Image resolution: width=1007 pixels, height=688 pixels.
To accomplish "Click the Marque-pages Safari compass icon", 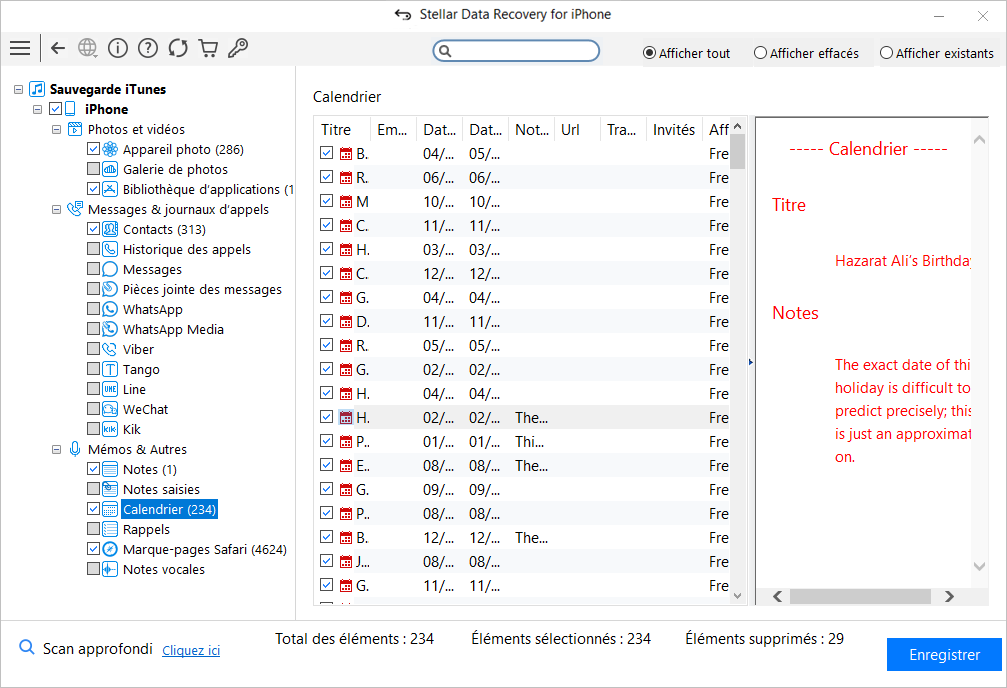I will pos(110,549).
